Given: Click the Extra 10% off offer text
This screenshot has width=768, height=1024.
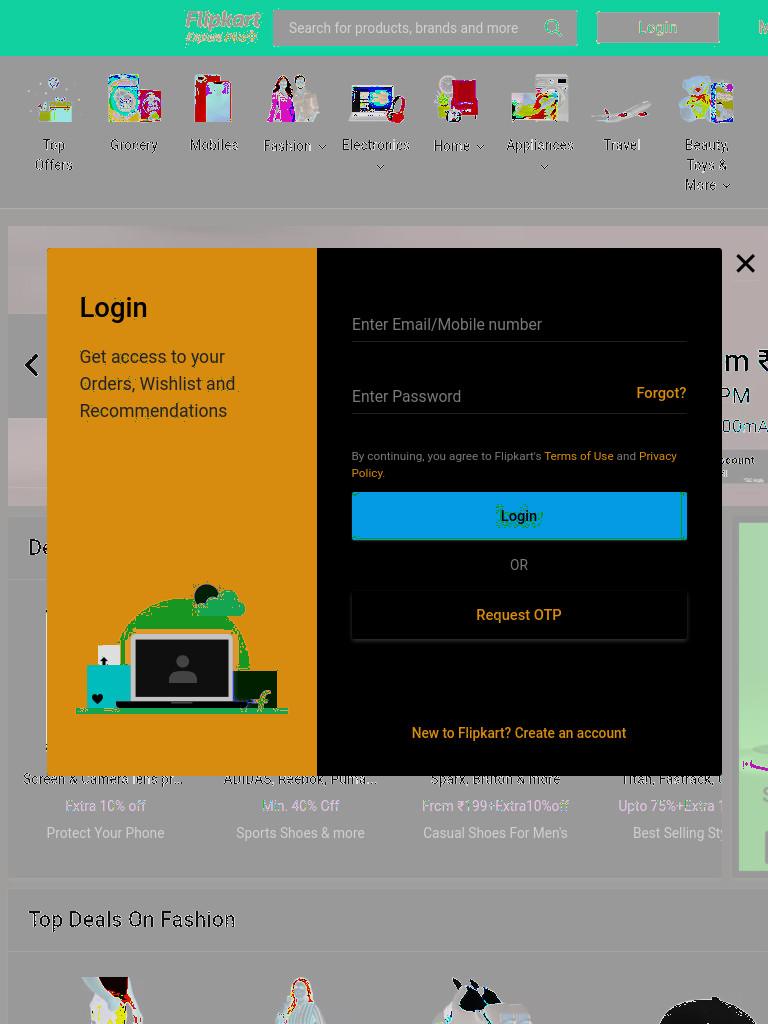Looking at the screenshot, I should coord(105,806).
